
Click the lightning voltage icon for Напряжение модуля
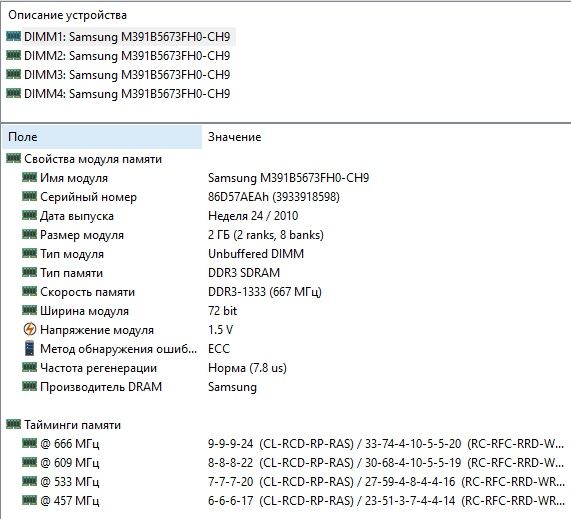pyautogui.click(x=29, y=329)
